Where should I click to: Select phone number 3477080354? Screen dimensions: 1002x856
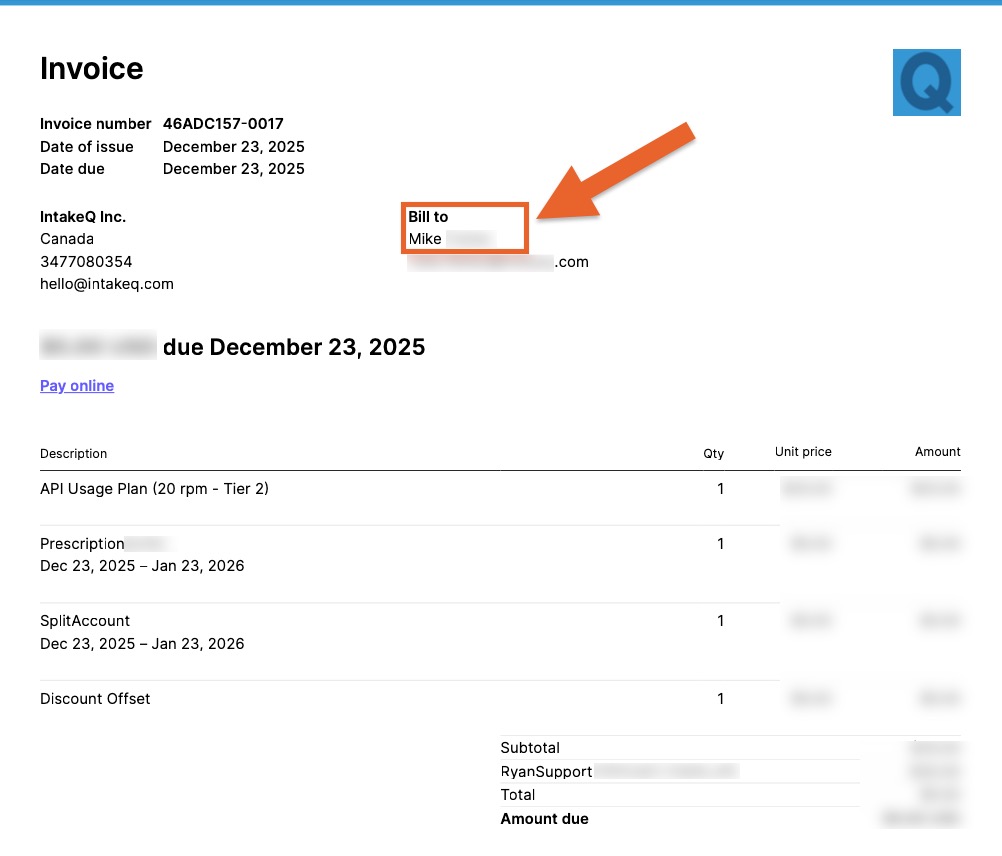point(86,262)
